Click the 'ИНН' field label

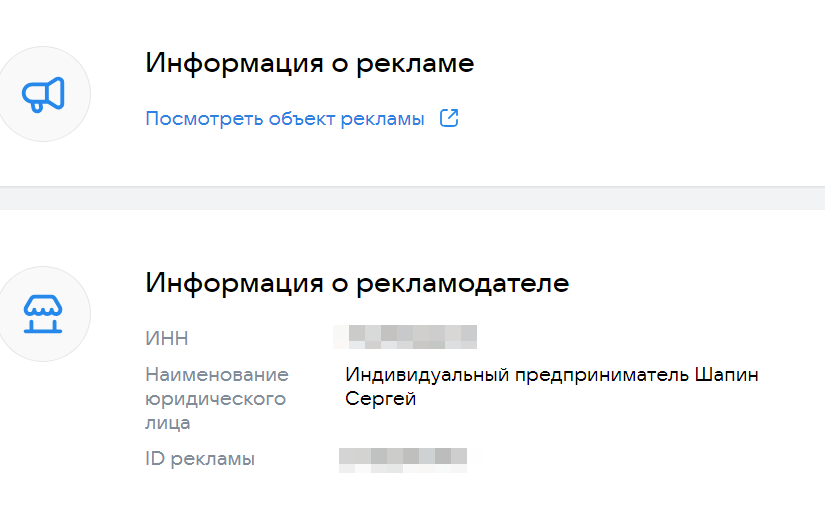167,337
